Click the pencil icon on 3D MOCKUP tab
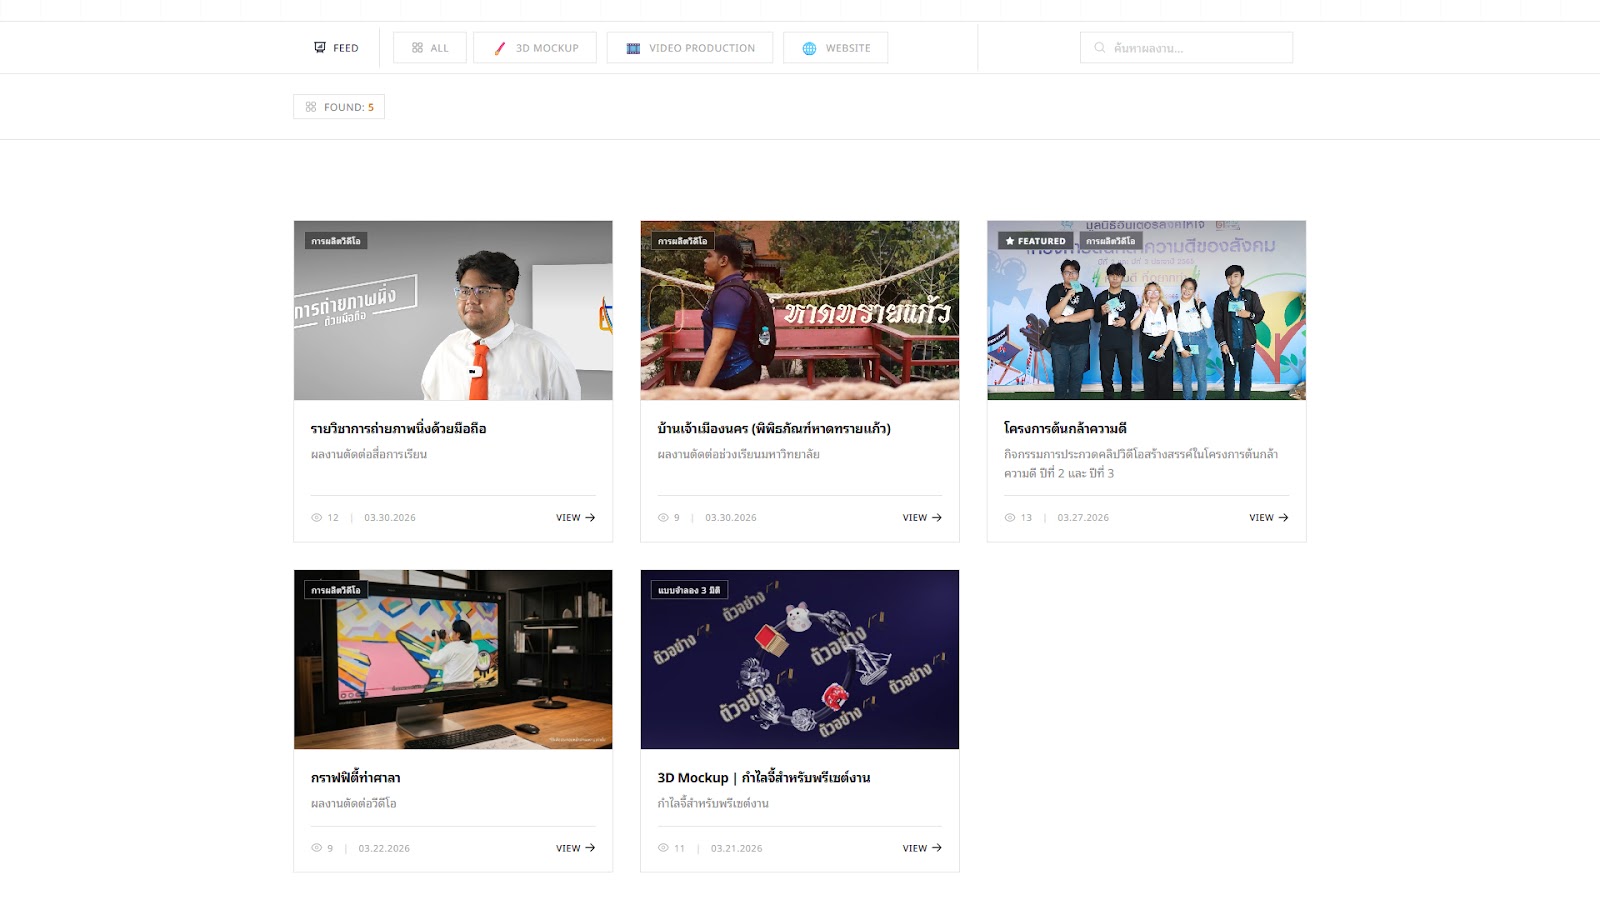Image resolution: width=1600 pixels, height=900 pixels. pyautogui.click(x=500, y=48)
